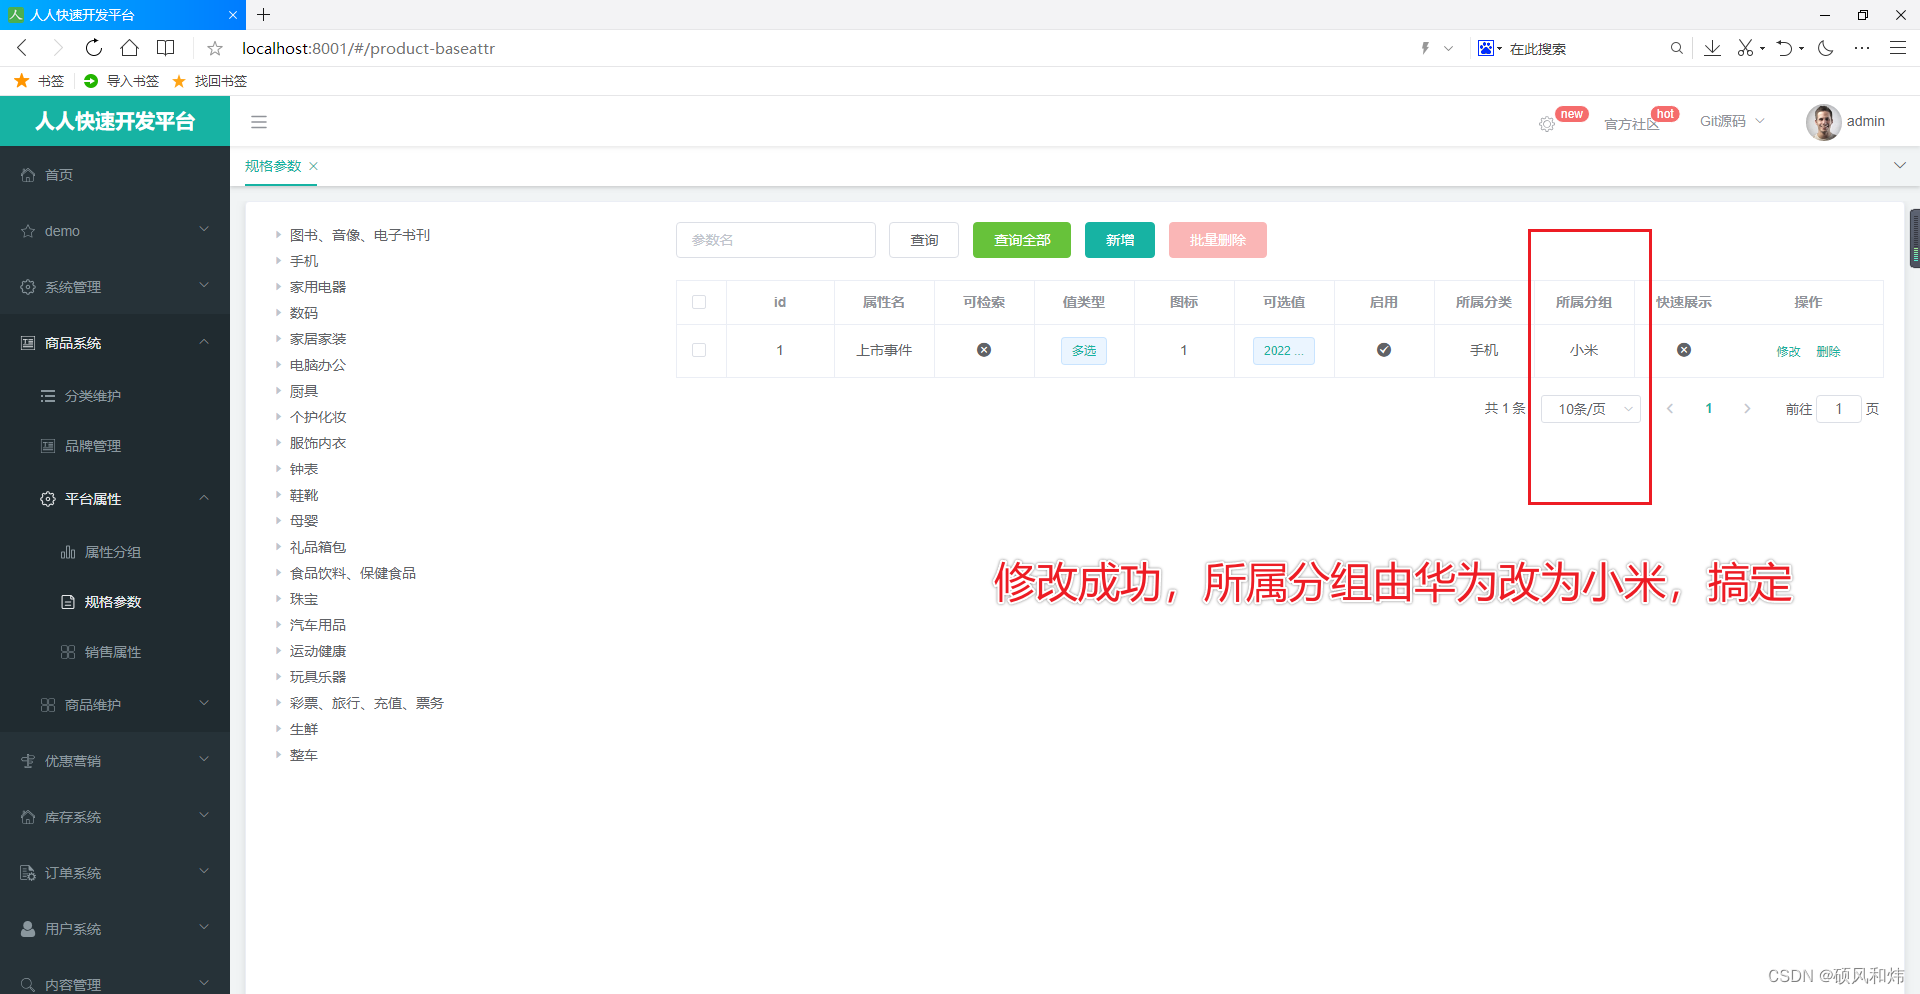The width and height of the screenshot is (1920, 994).
Task: Click the green 查询全部 button
Action: coord(1022,240)
